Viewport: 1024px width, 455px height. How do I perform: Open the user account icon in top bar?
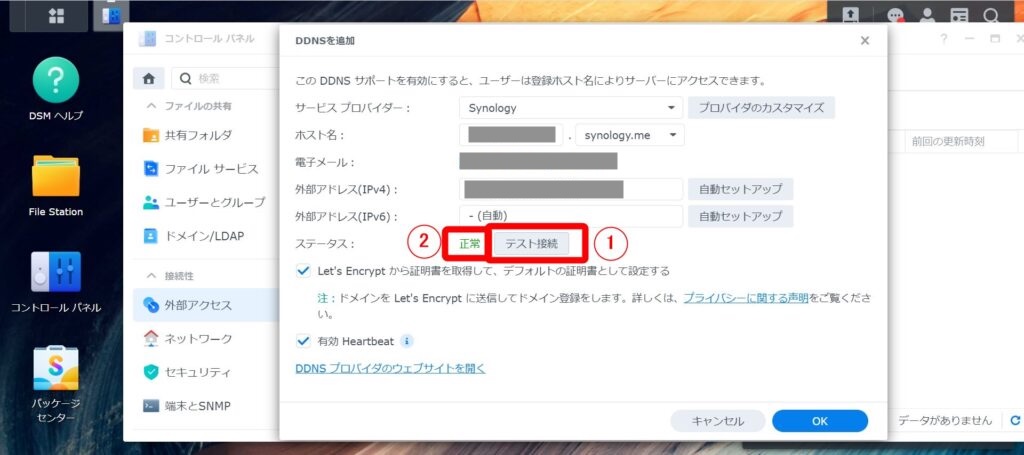click(928, 16)
